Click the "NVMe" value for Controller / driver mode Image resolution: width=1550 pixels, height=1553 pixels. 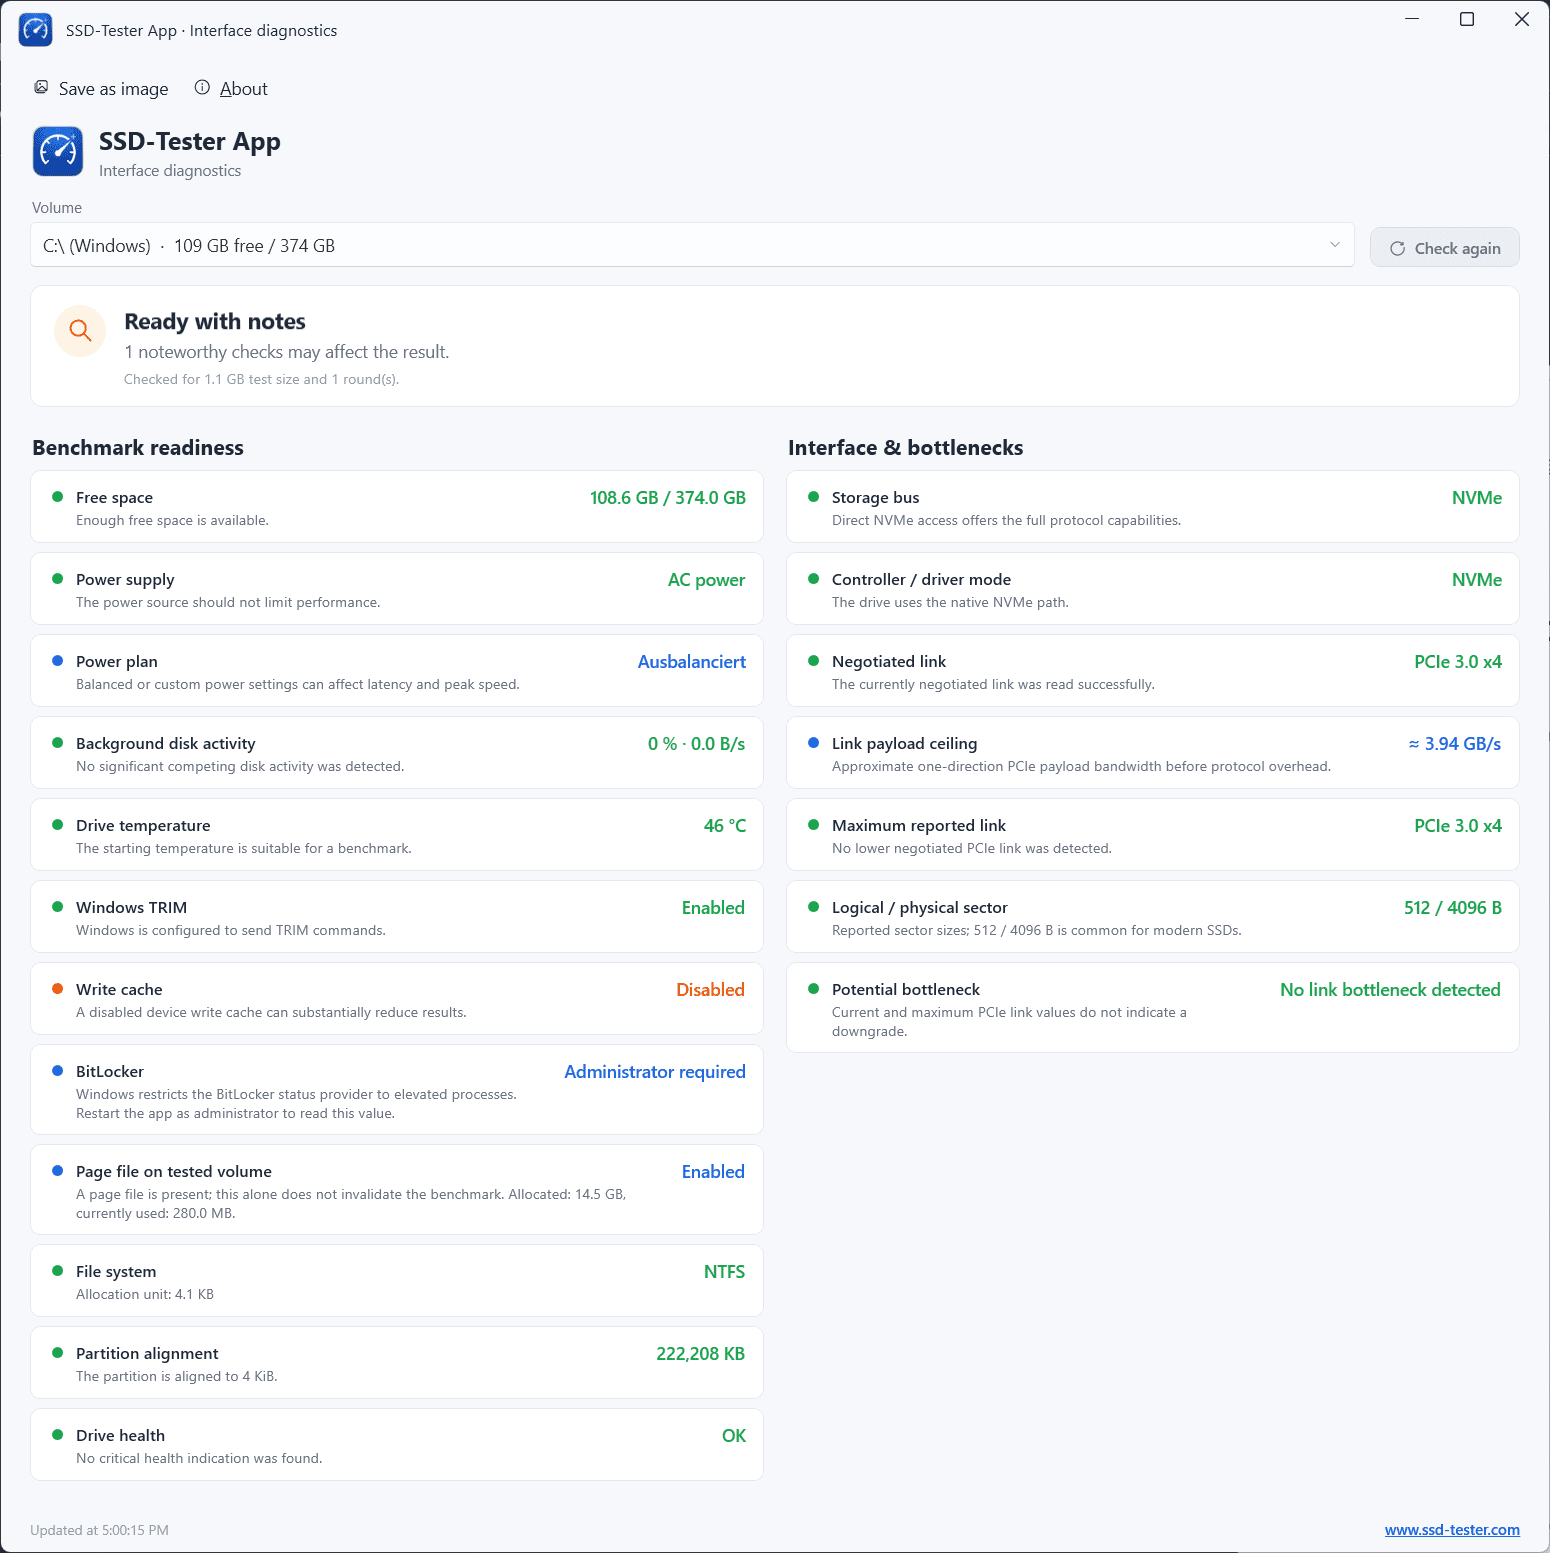[x=1477, y=580]
